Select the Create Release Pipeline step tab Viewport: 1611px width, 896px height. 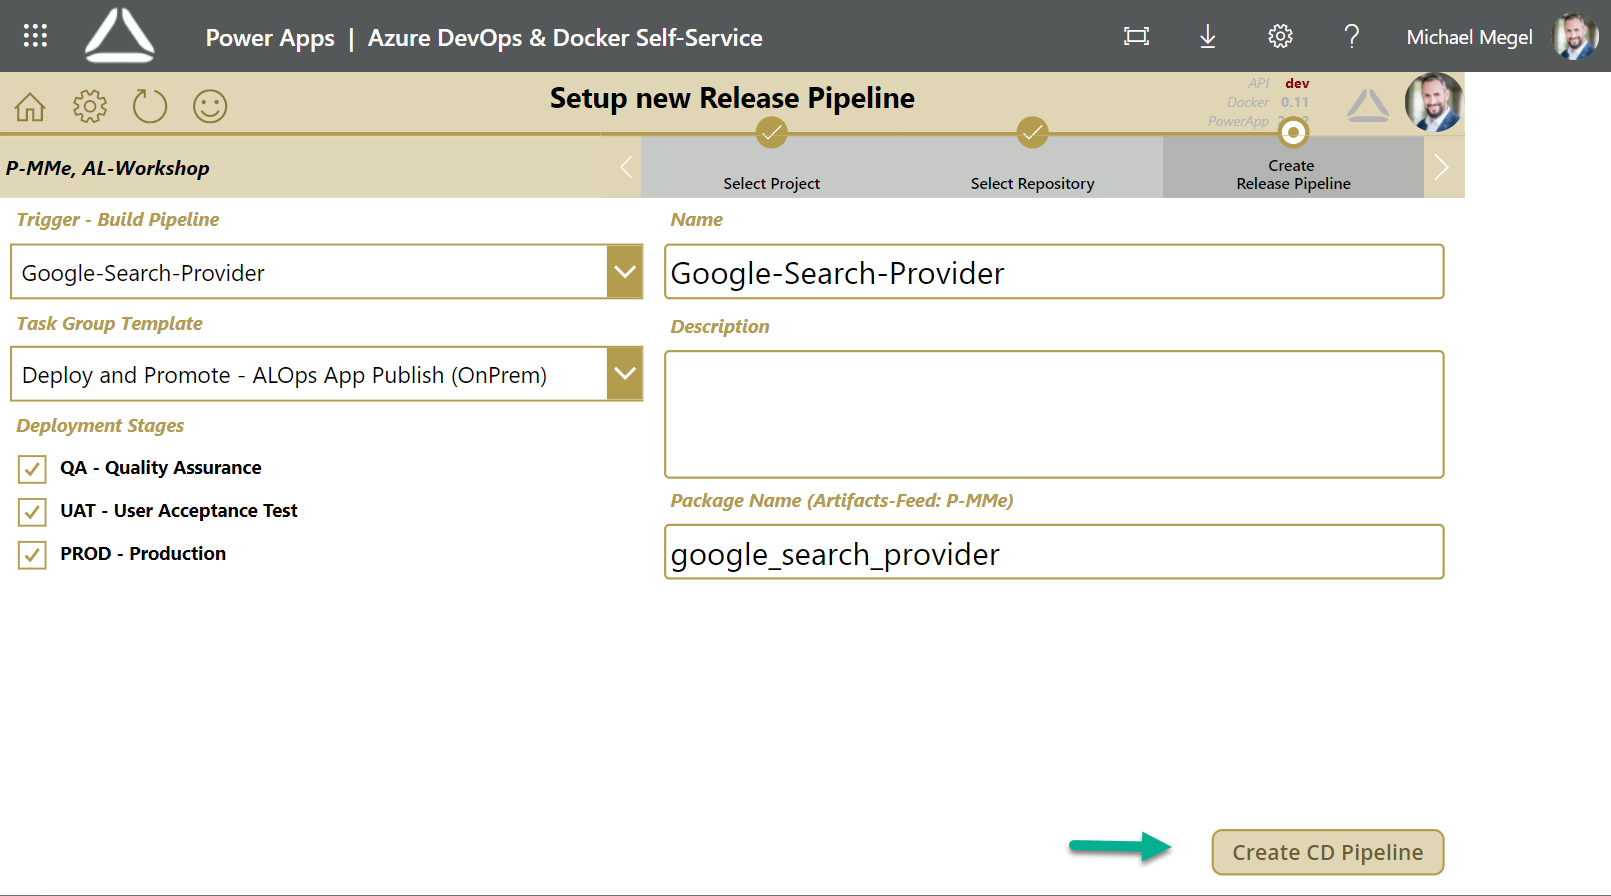click(x=1293, y=167)
